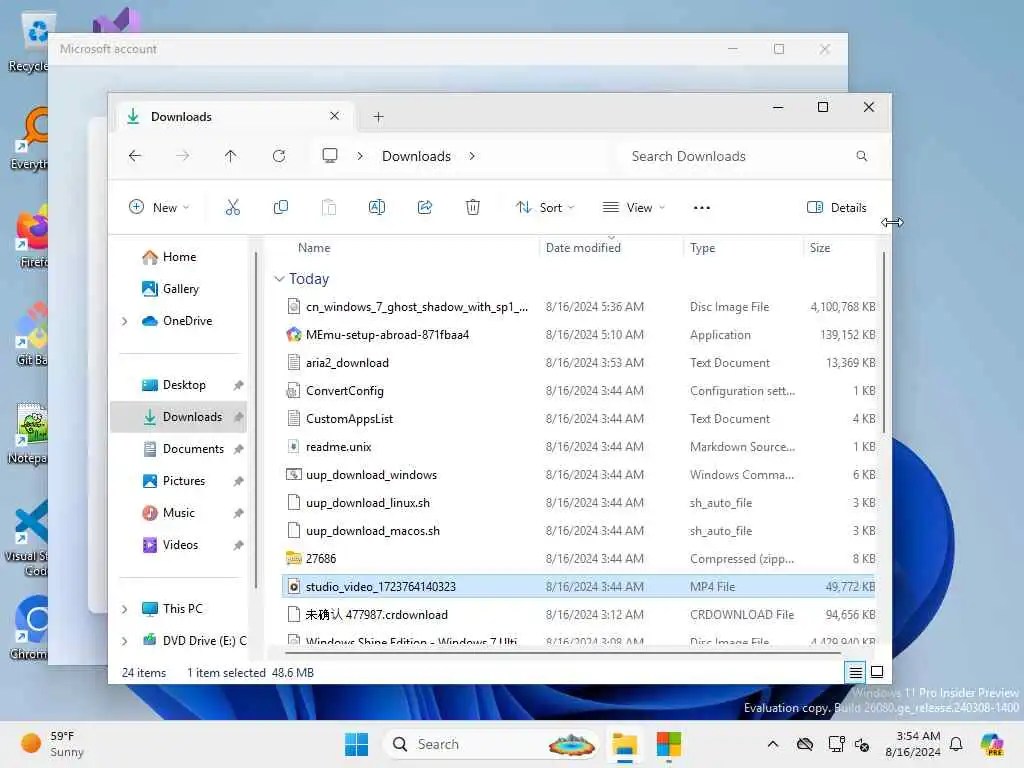Viewport: 1024px width, 768px height.
Task: Select the uup_download_linux.sh file
Action: [x=579, y=504]
